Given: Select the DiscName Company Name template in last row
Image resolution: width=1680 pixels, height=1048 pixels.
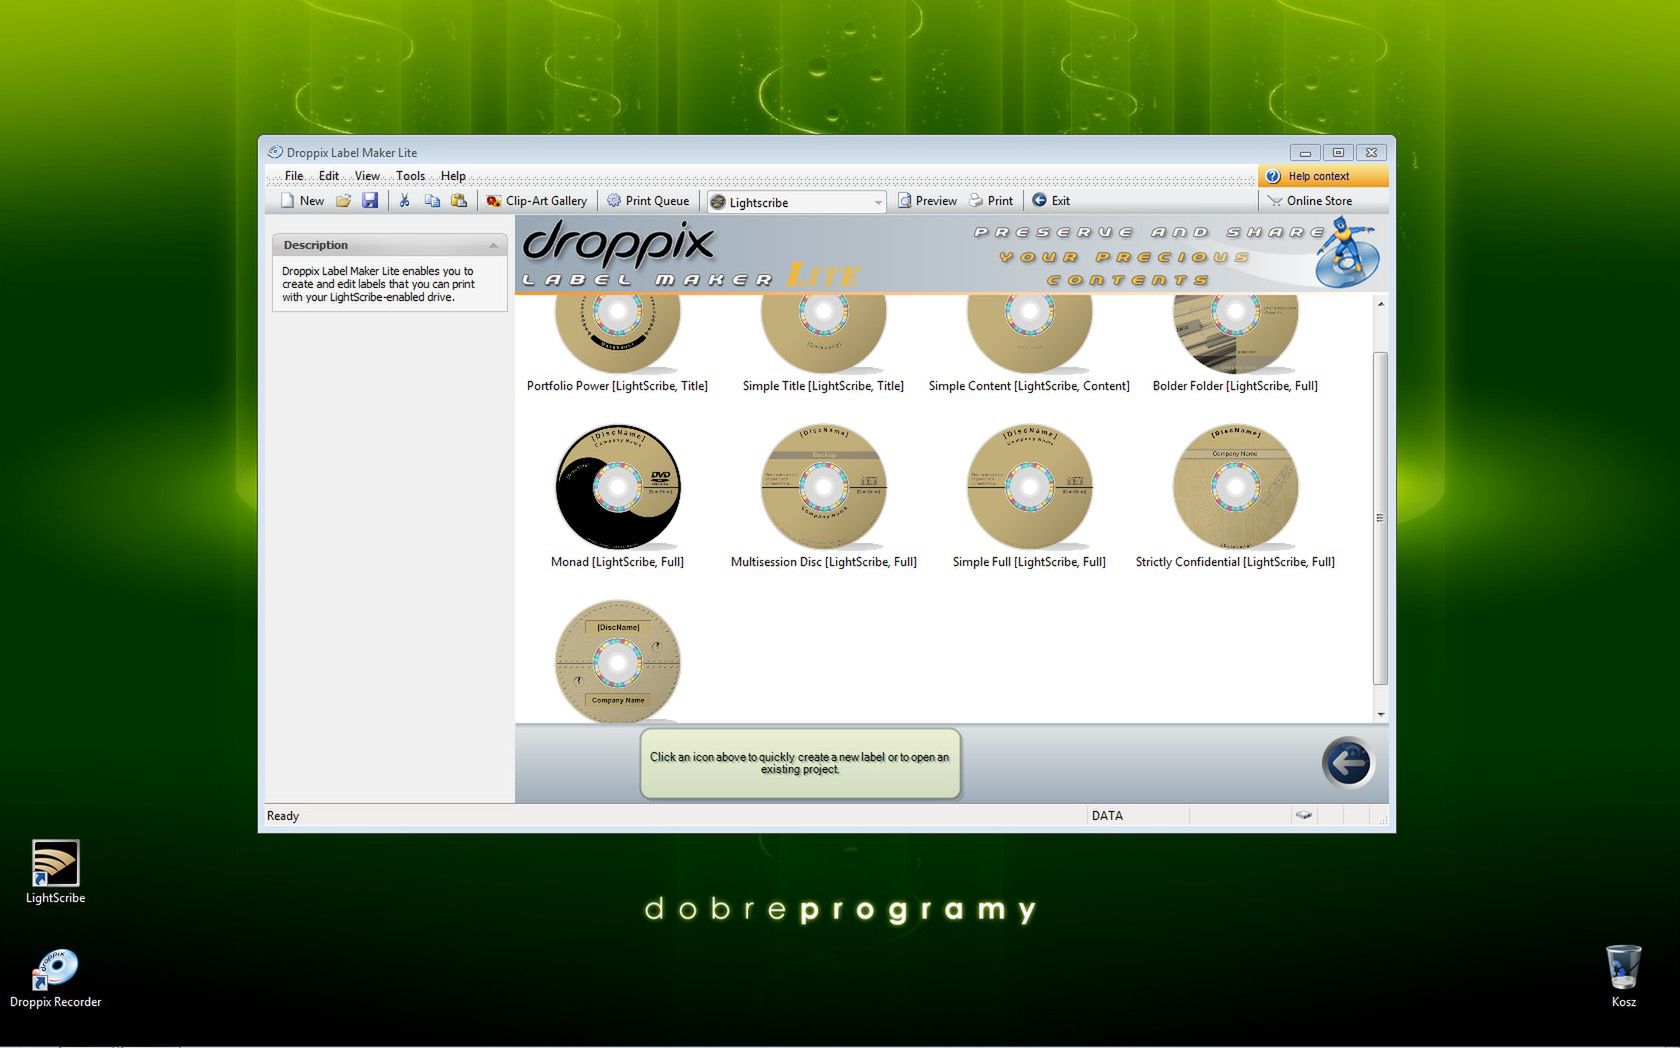Looking at the screenshot, I should (x=617, y=661).
